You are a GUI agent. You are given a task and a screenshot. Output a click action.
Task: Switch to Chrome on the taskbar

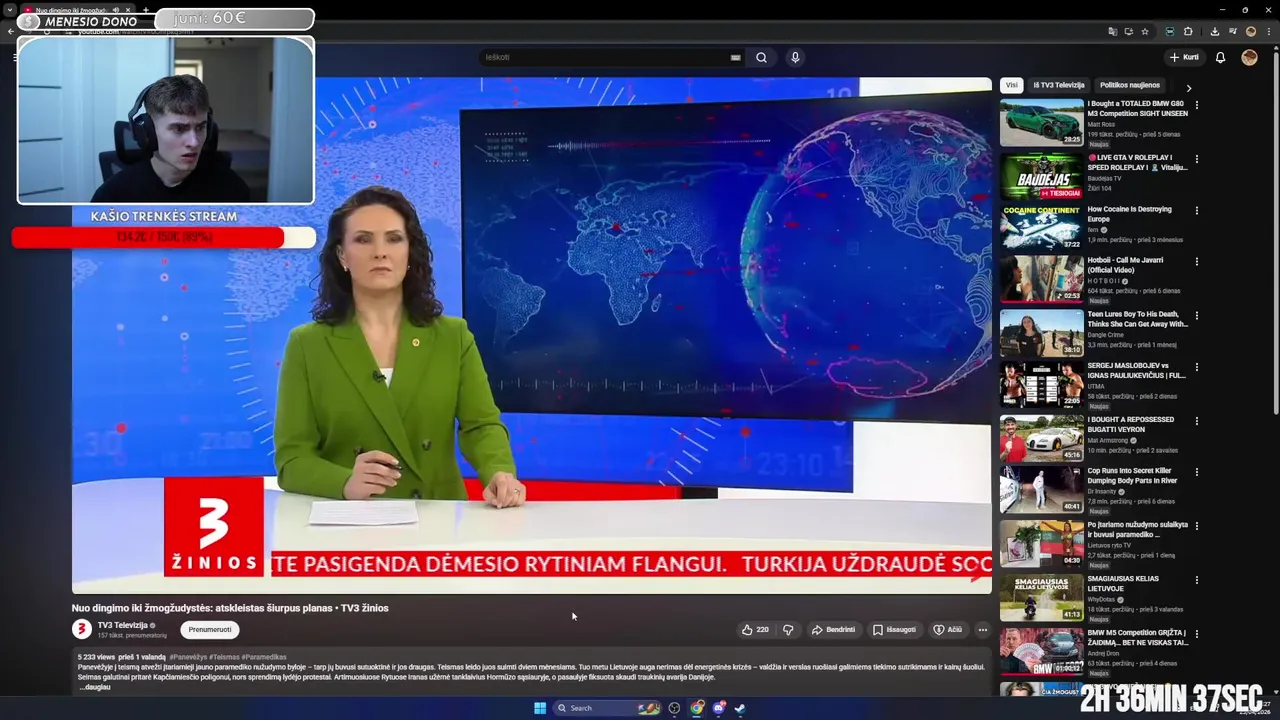coord(697,708)
